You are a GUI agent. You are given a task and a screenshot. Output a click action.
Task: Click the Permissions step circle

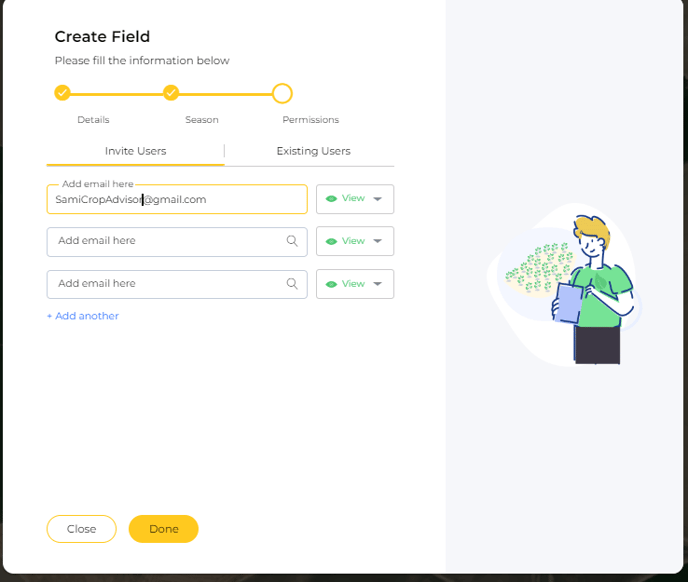[282, 93]
